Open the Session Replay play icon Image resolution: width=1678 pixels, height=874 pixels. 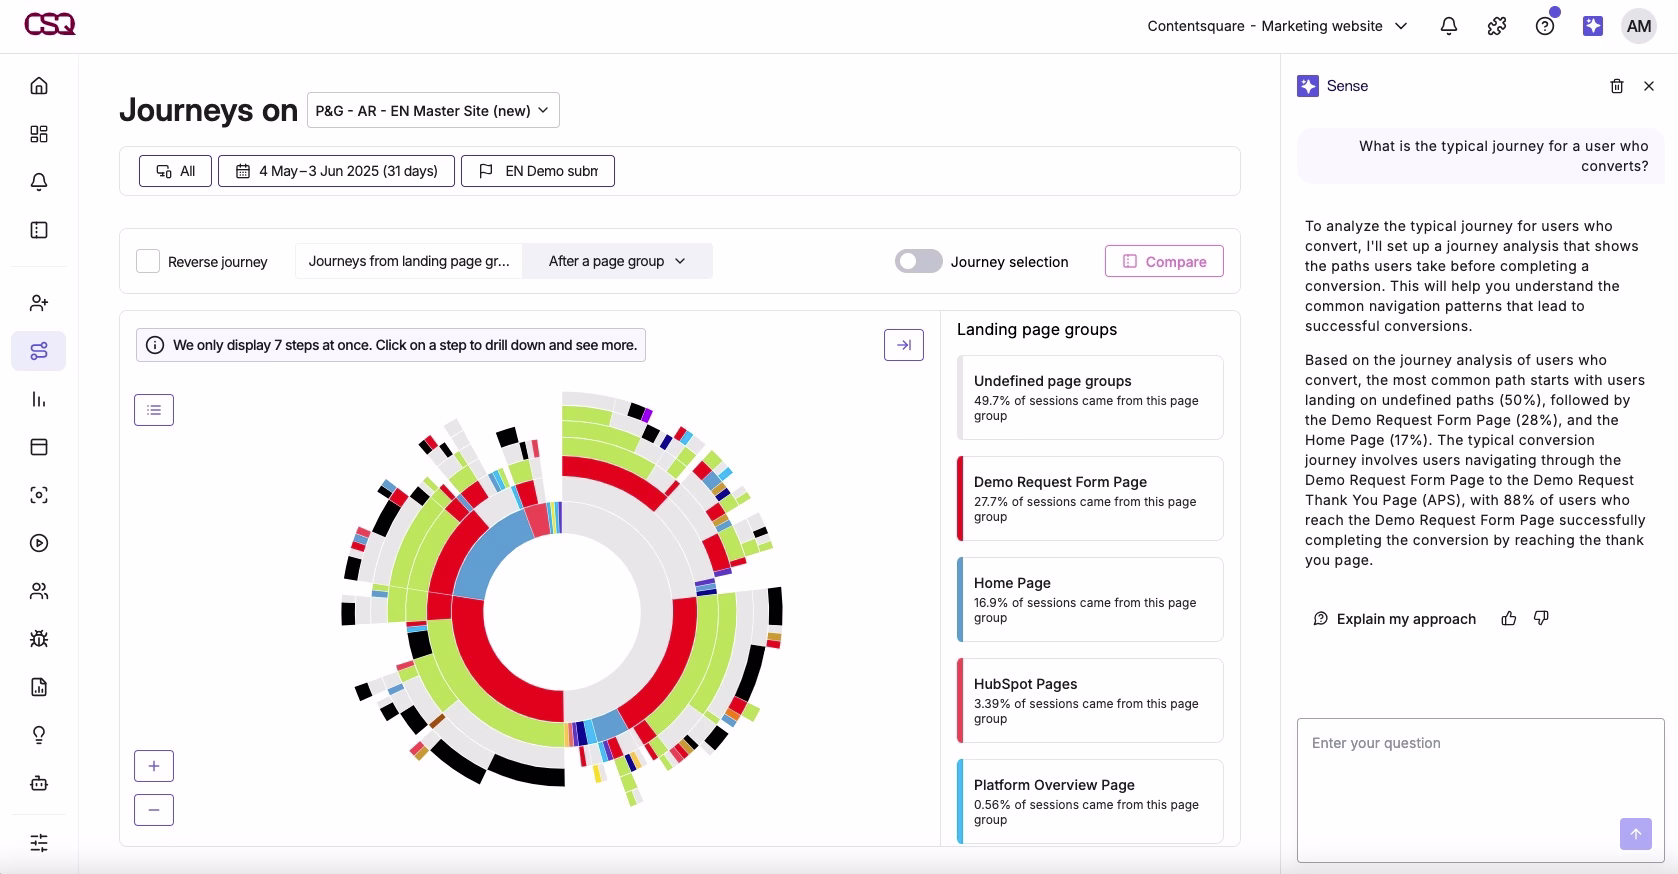pyautogui.click(x=39, y=543)
